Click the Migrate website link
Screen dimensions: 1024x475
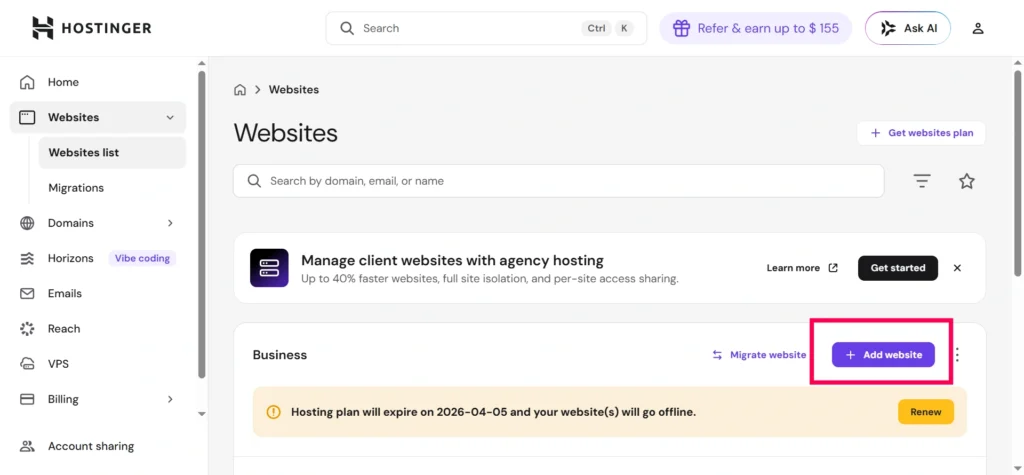[x=759, y=355]
